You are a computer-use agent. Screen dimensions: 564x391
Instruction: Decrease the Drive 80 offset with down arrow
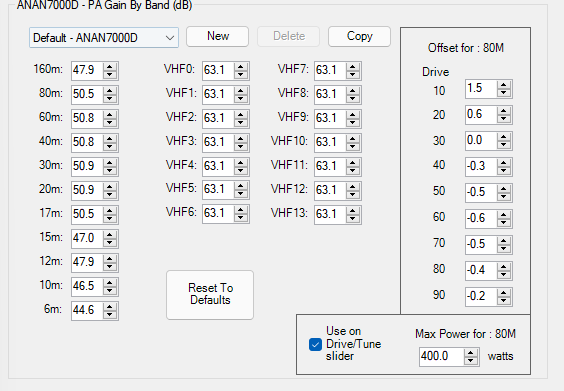click(x=504, y=274)
